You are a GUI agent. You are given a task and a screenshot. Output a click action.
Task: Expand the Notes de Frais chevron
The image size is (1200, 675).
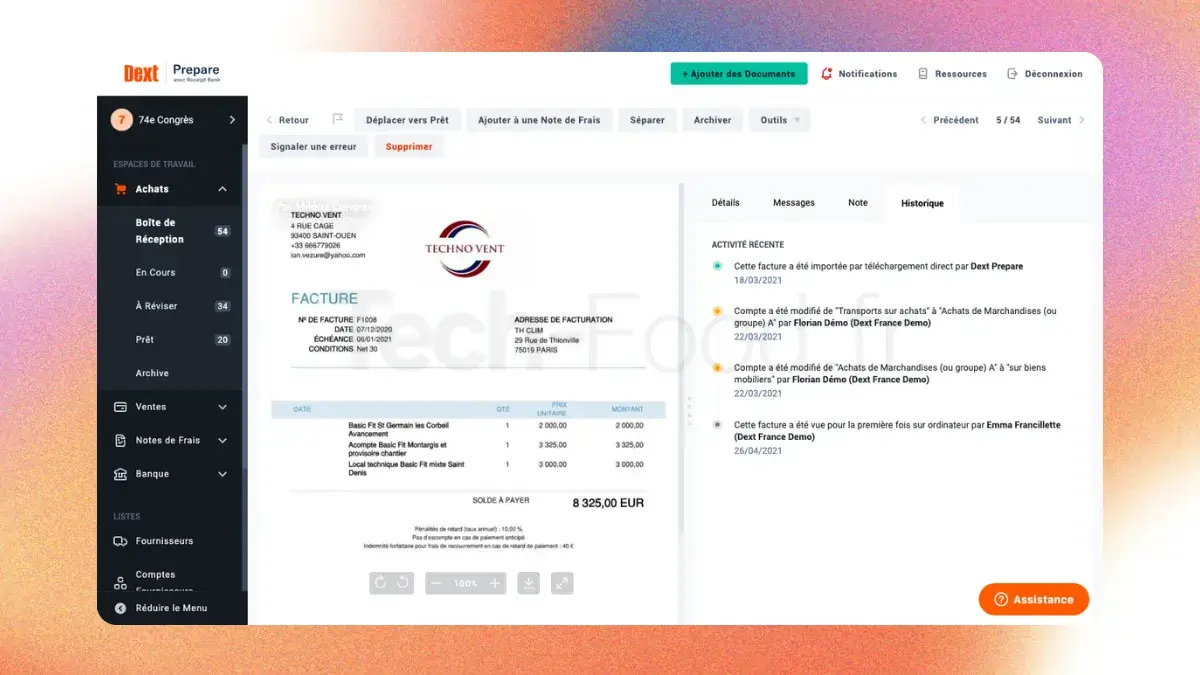tap(222, 440)
